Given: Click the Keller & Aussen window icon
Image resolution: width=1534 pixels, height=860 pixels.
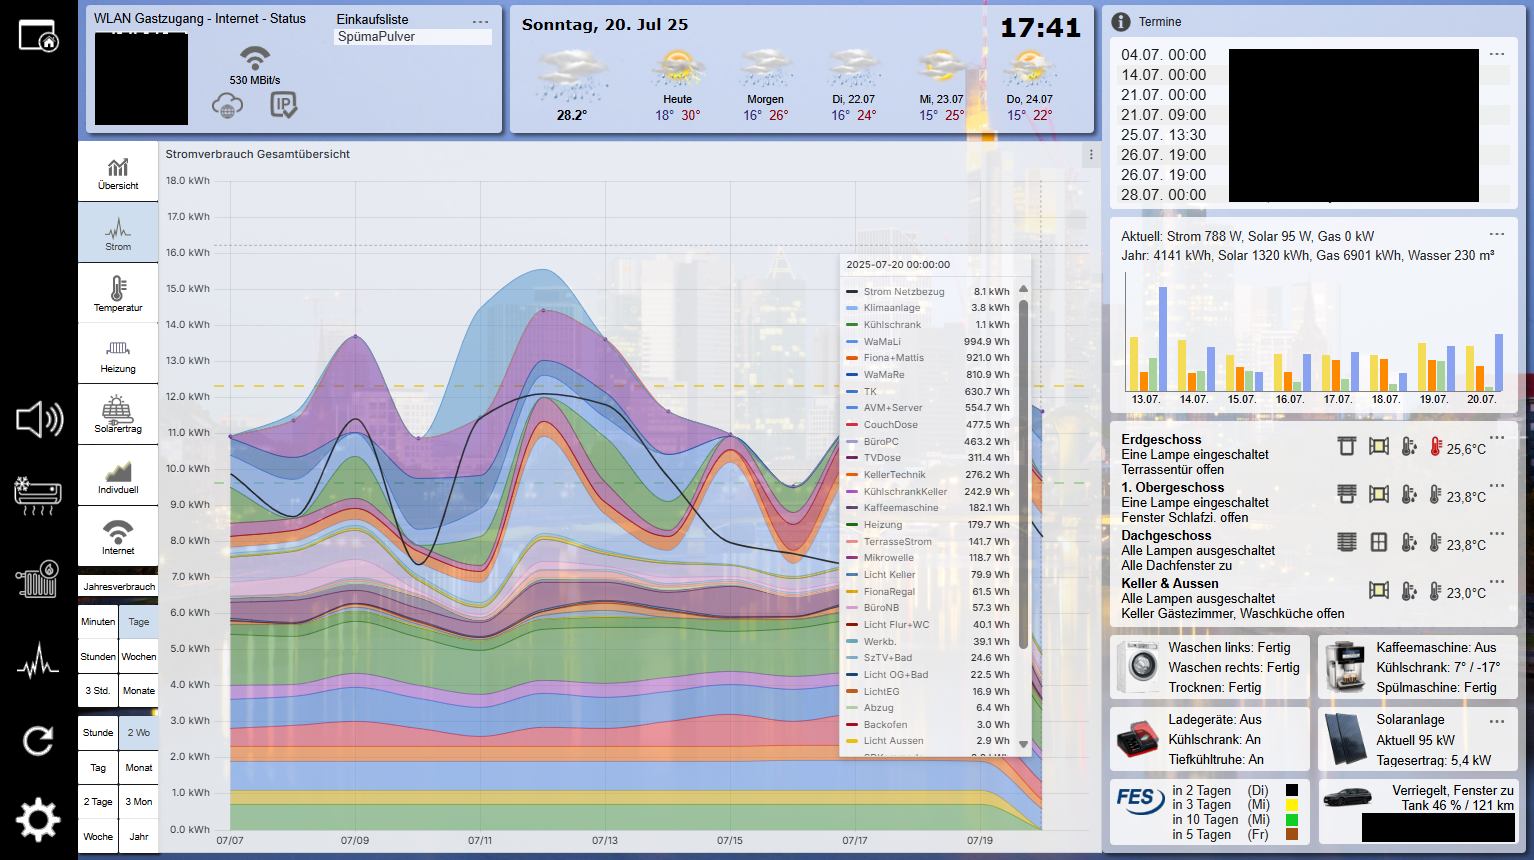Looking at the screenshot, I should pyautogui.click(x=1379, y=590).
